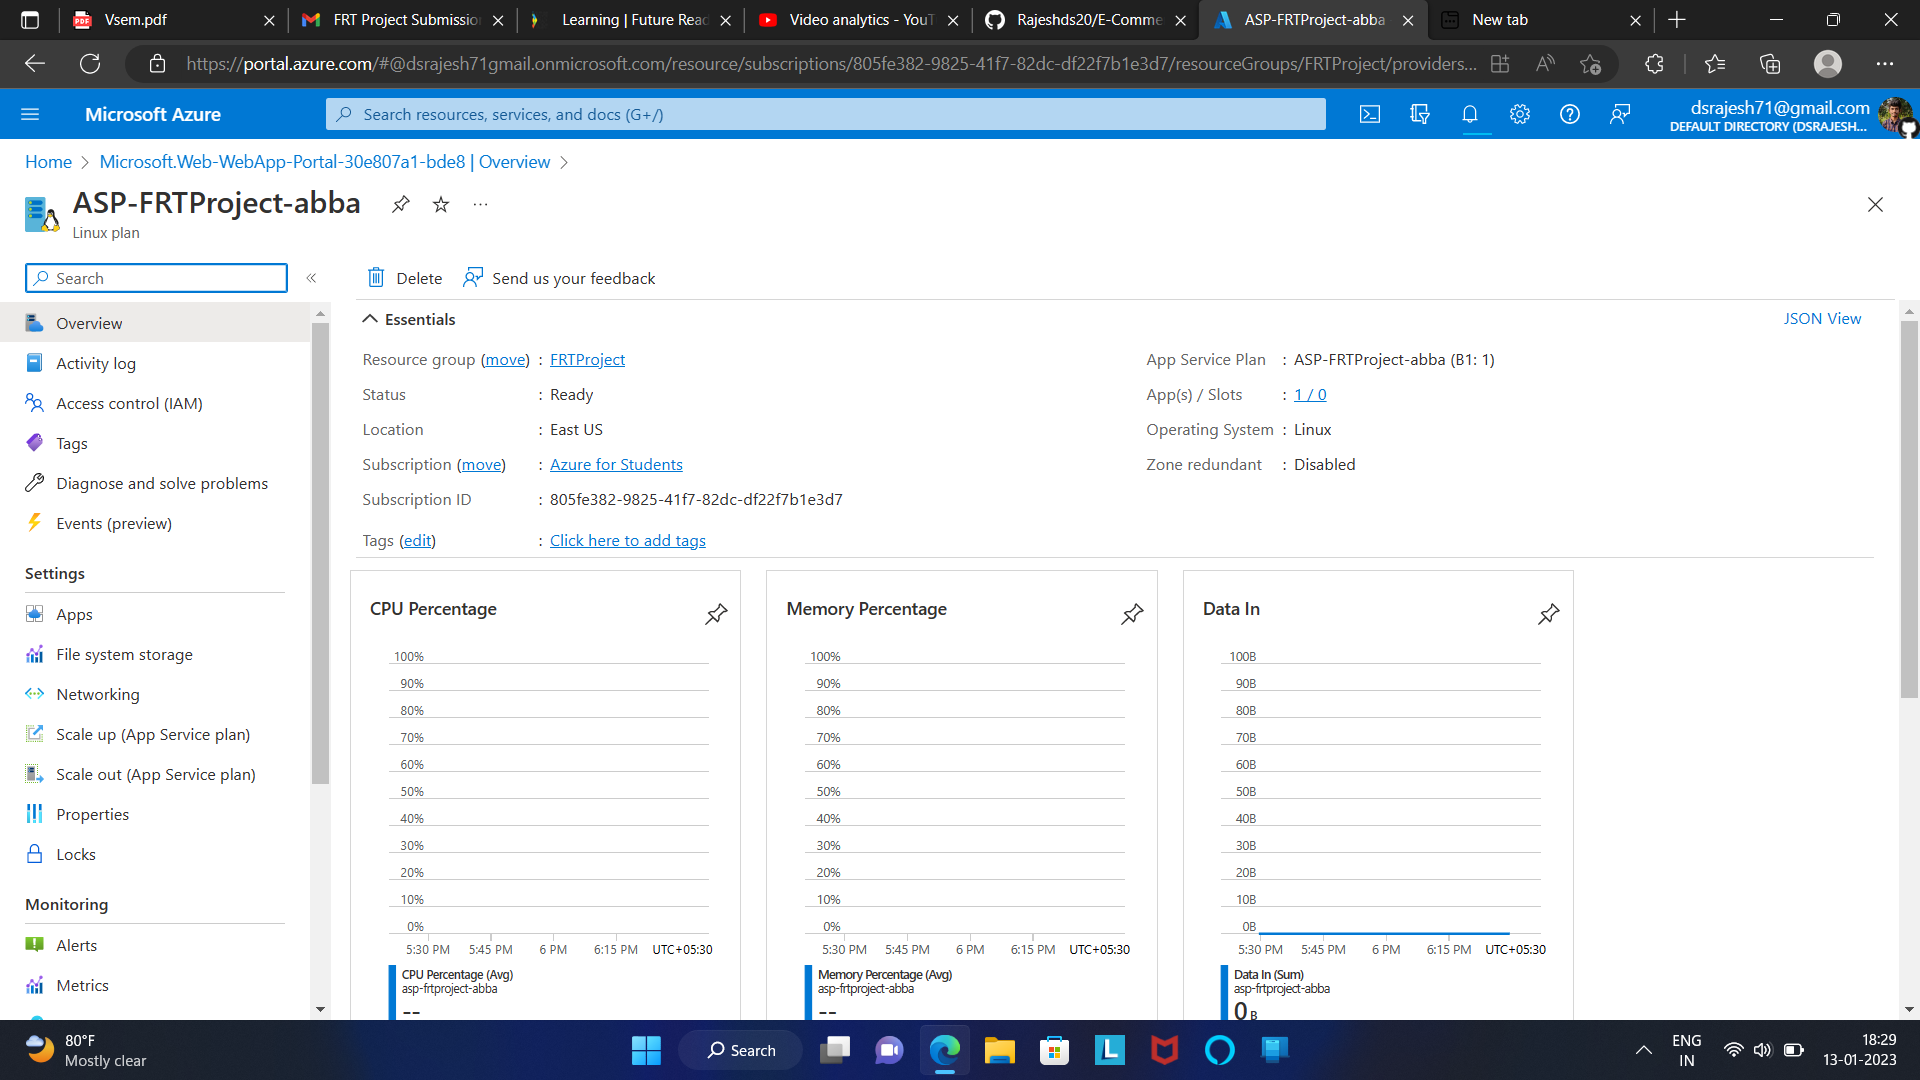
Task: Open the help pane question mark
Action: pyautogui.click(x=1569, y=114)
